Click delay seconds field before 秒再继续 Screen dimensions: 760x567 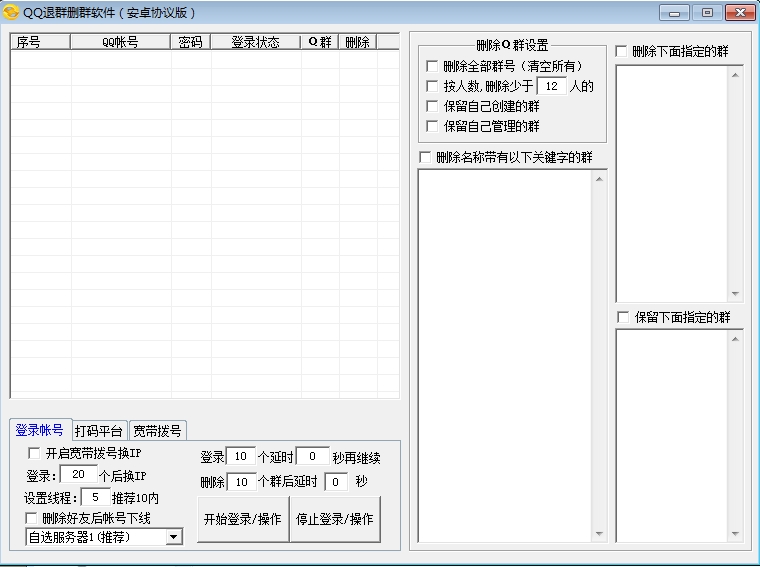pos(313,456)
